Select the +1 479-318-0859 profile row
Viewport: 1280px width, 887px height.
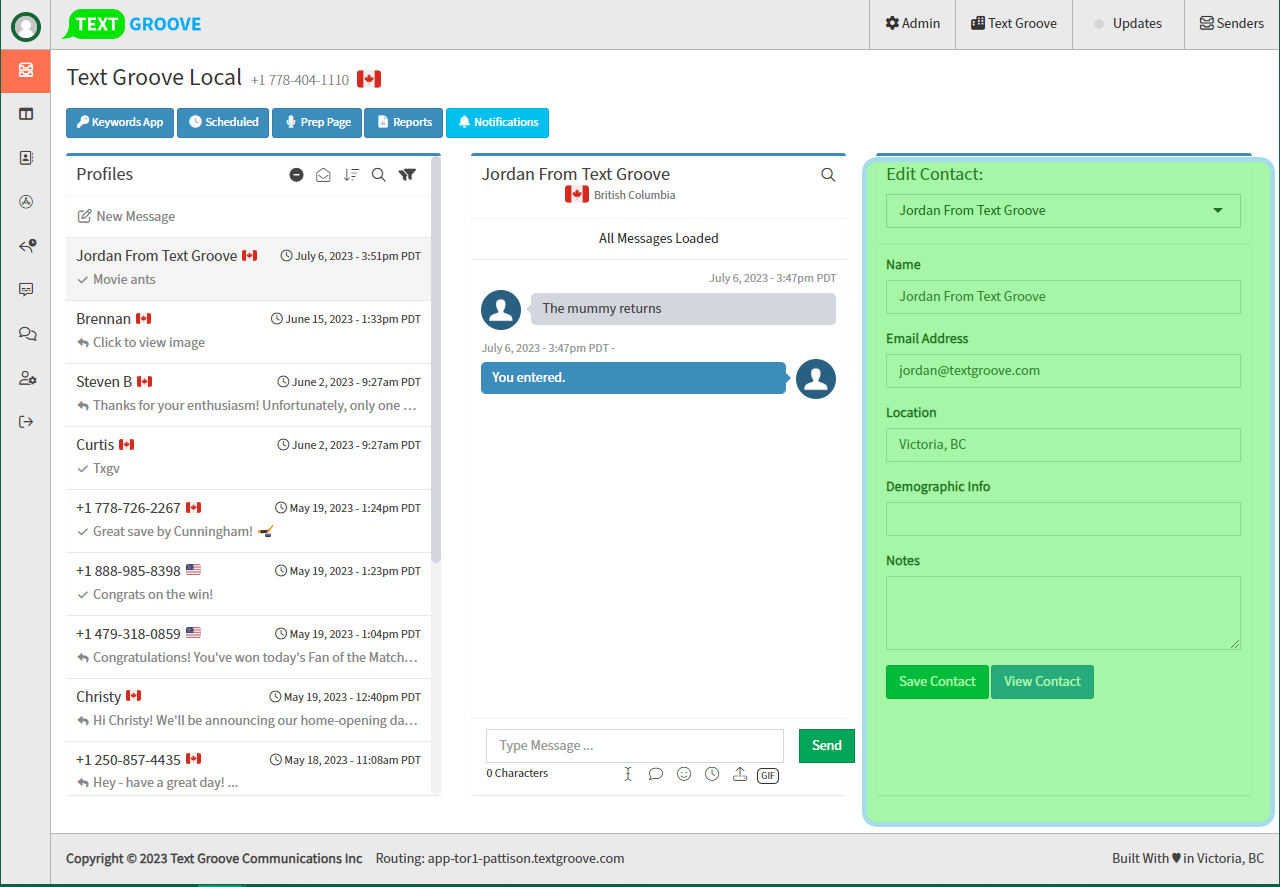(248, 646)
